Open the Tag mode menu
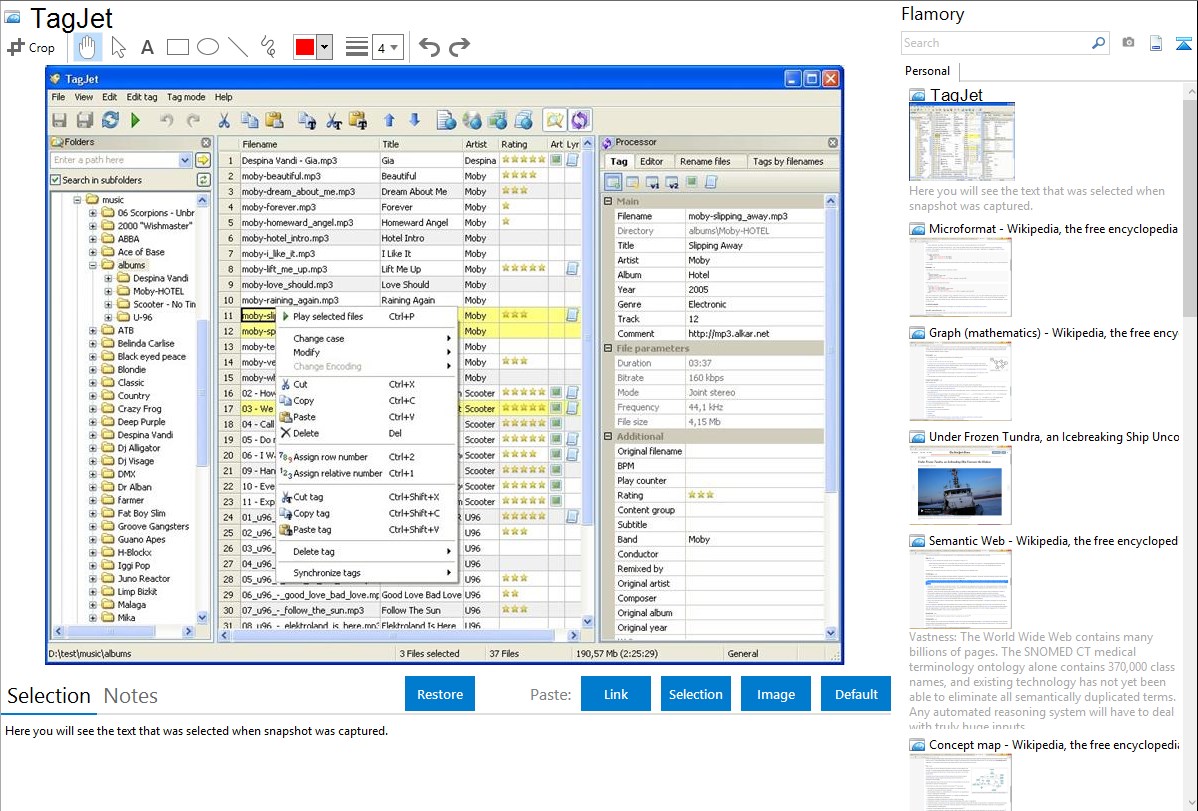Screen dimensions: 1198x811 point(186,97)
